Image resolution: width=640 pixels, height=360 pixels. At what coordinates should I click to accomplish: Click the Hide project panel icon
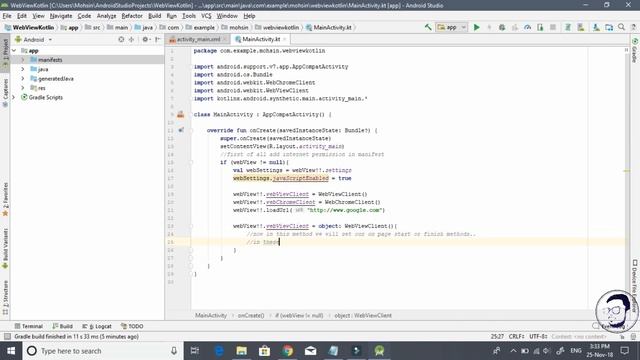tap(158, 40)
